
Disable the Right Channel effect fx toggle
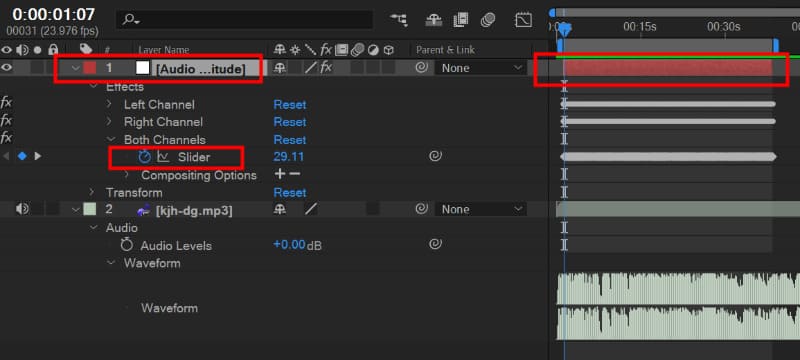6,121
